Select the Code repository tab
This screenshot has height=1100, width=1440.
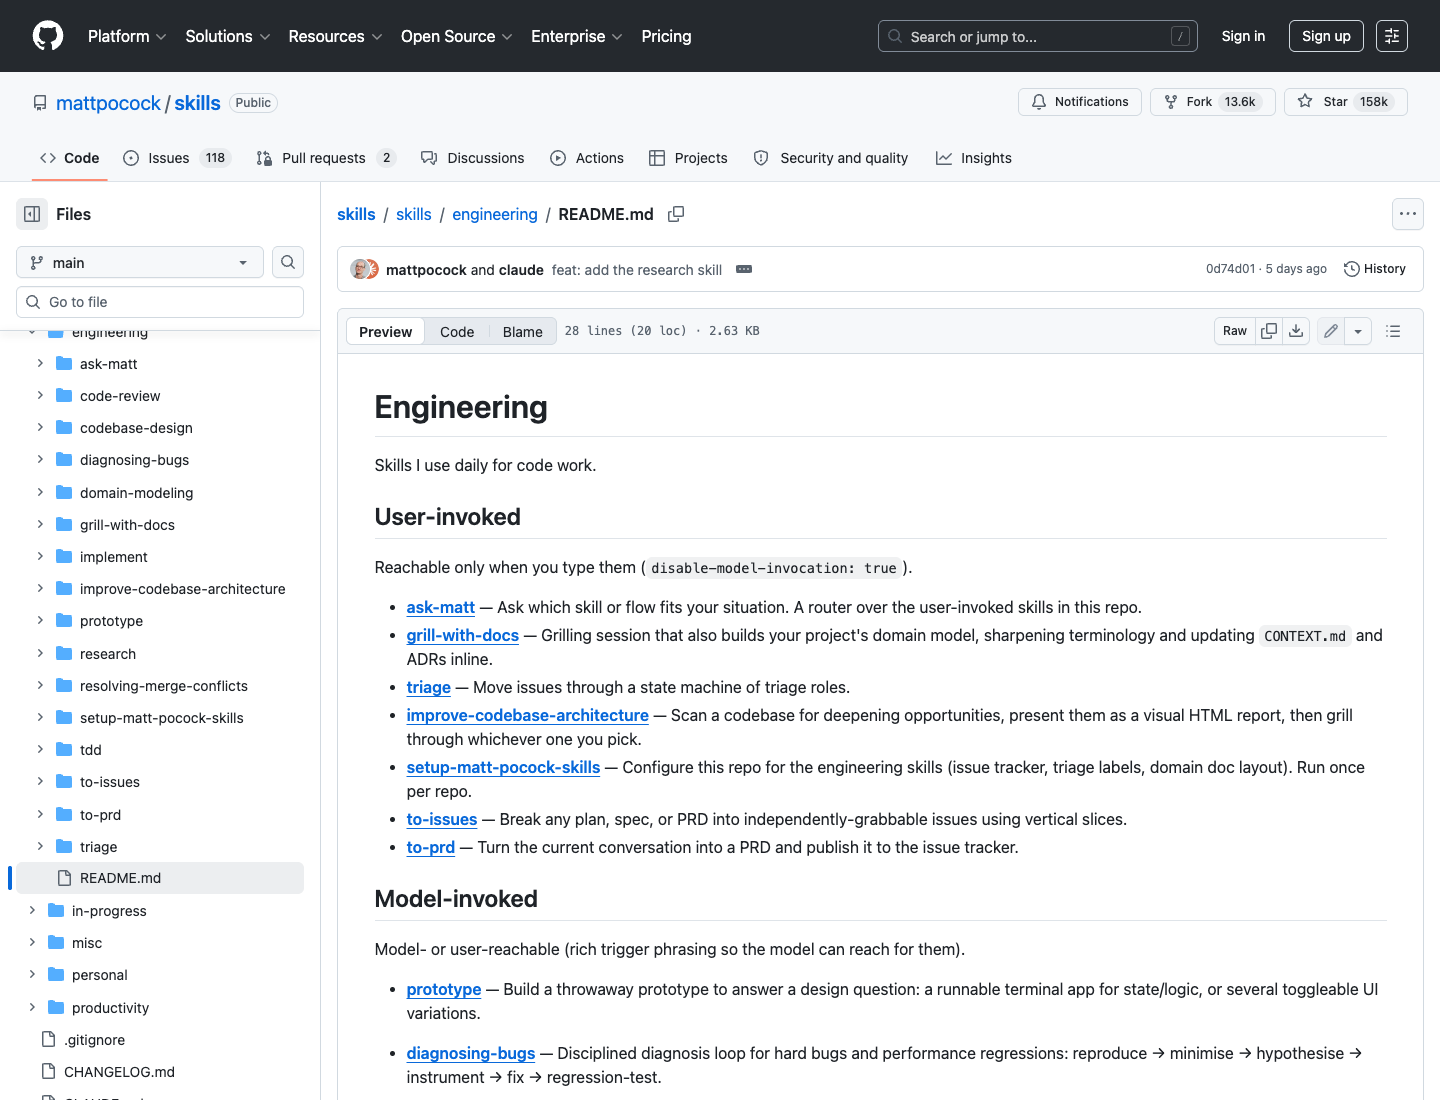69,158
